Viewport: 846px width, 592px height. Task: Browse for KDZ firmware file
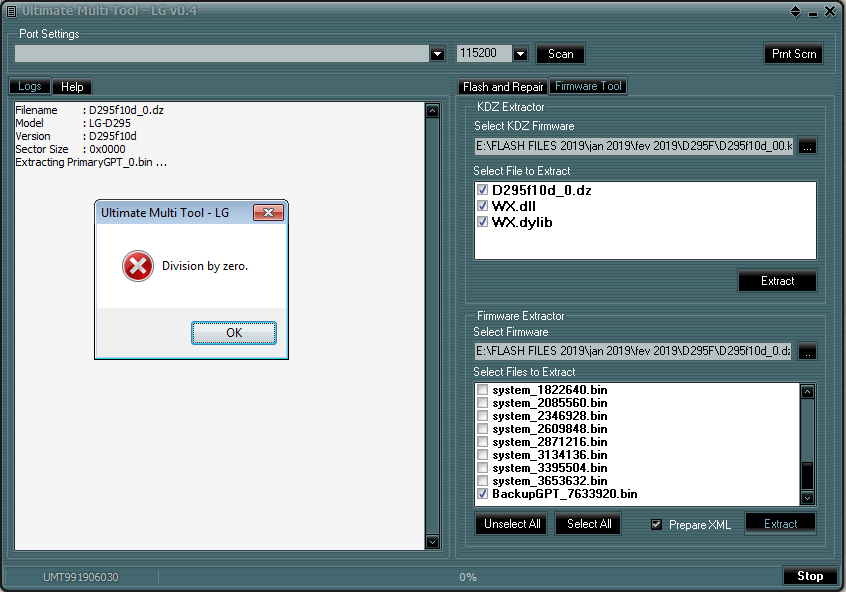(807, 146)
